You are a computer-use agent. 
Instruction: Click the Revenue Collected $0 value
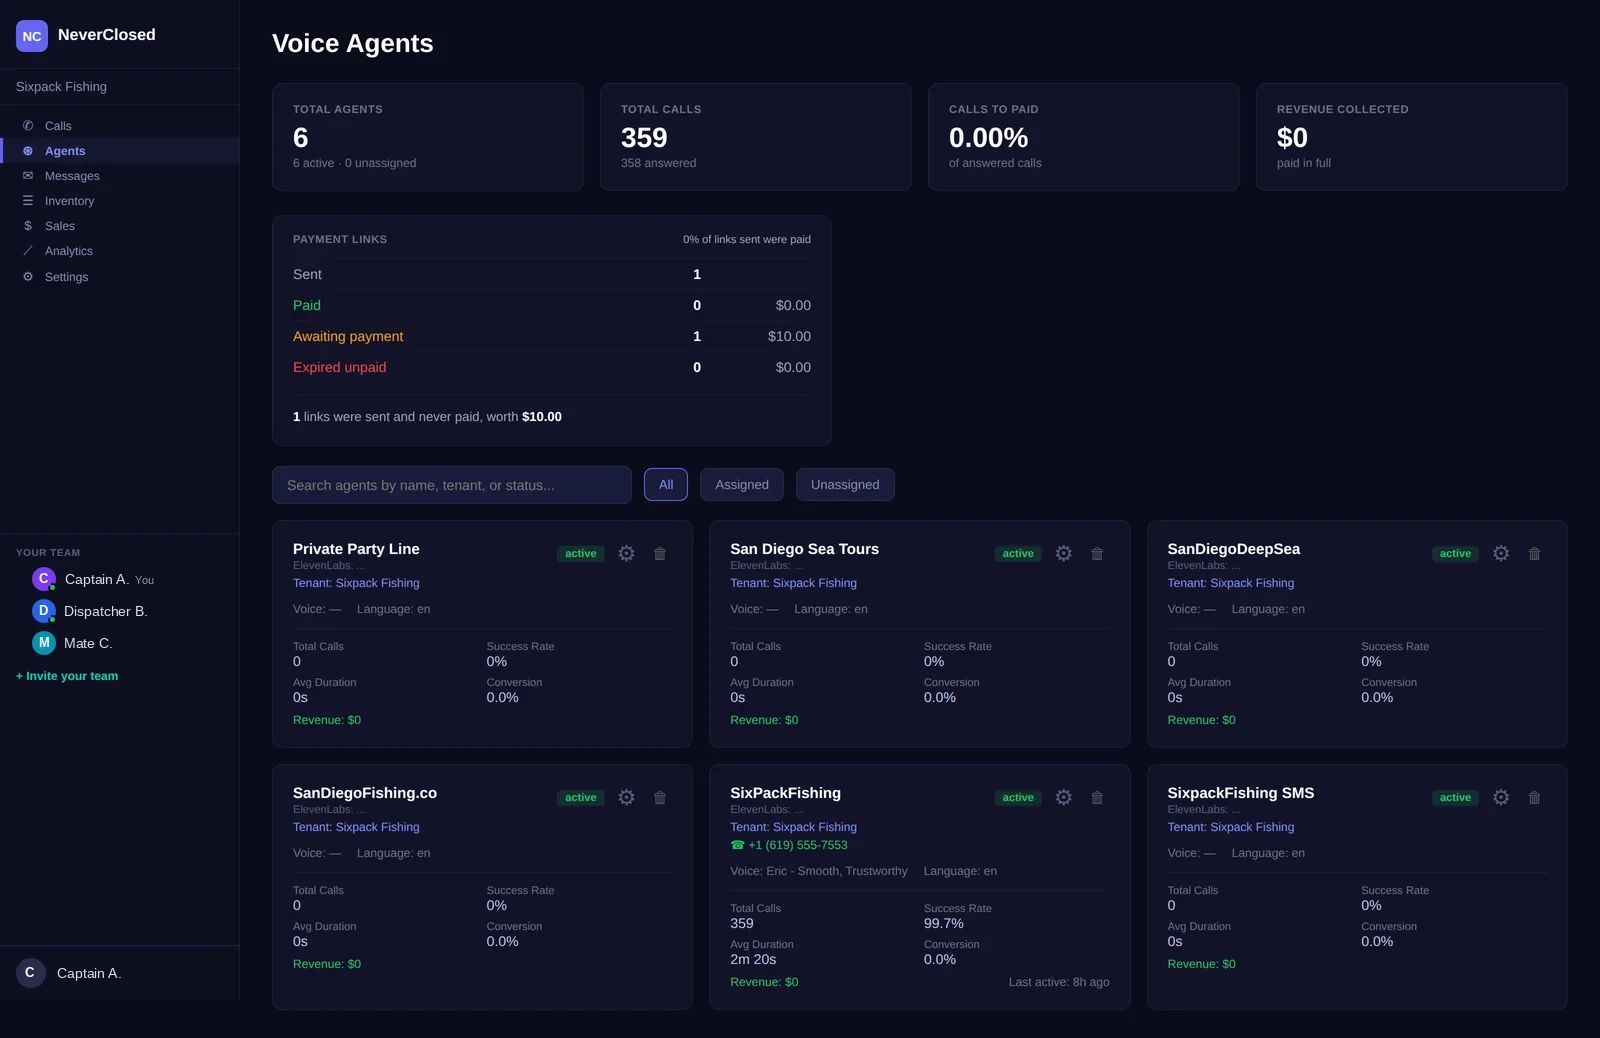[1292, 137]
